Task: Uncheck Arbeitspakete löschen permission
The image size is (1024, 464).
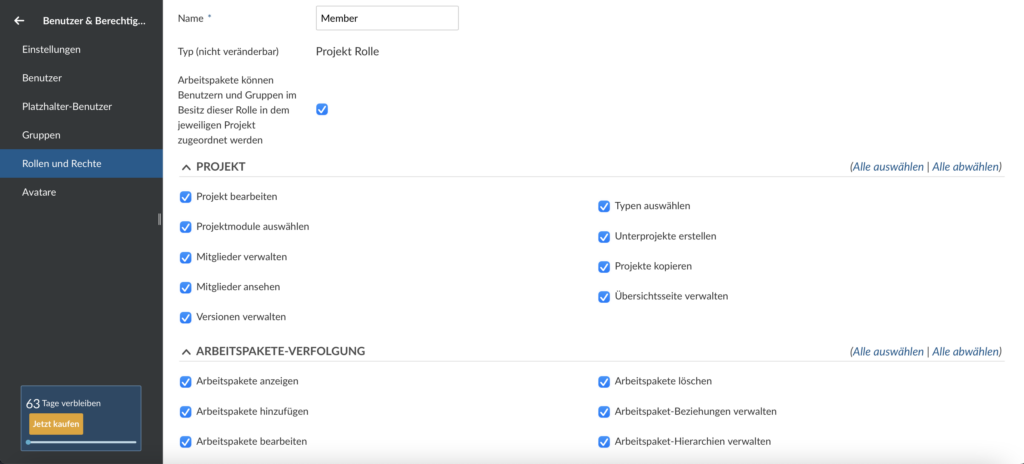Action: [604, 382]
